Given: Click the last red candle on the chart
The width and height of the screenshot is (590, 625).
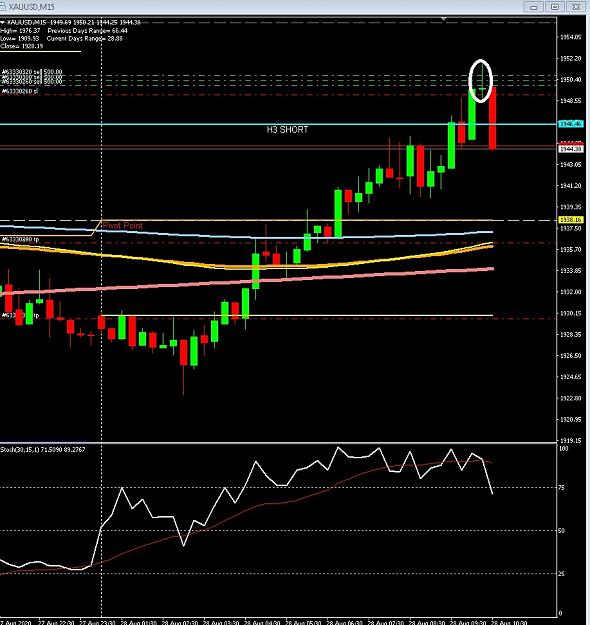Looking at the screenshot, I should [493, 118].
